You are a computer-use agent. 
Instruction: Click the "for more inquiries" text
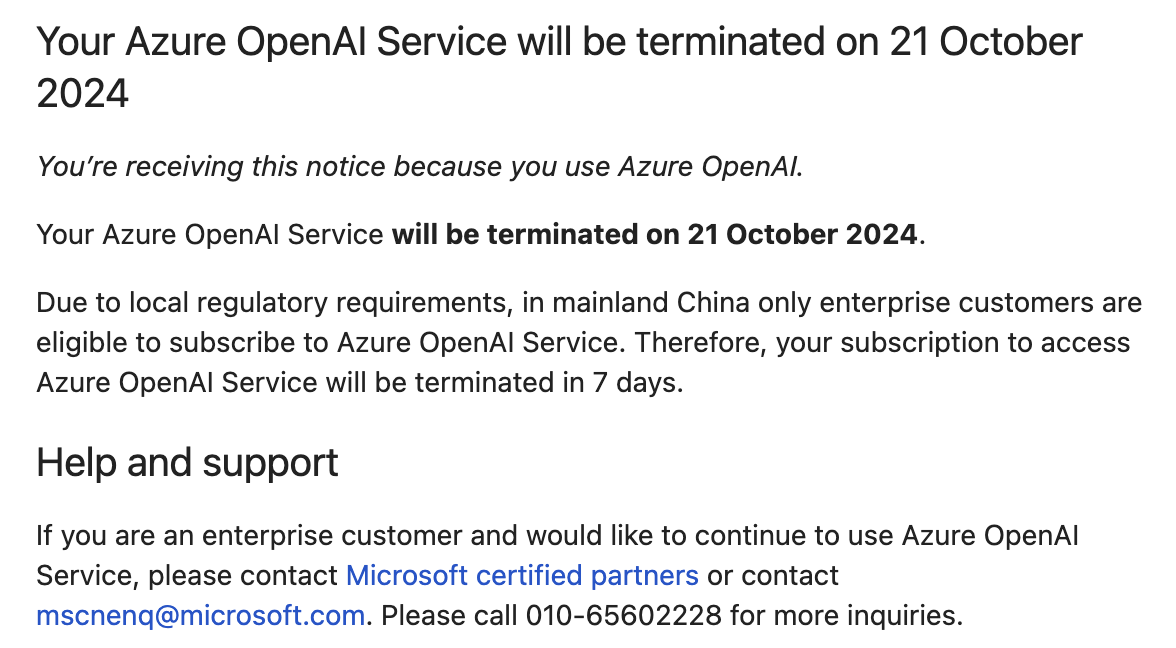(x=844, y=615)
